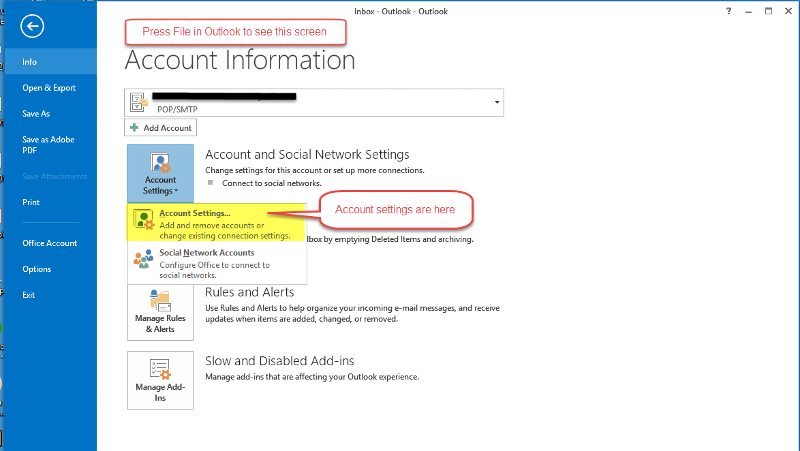Open Manage Rules & Alerts
The height and width of the screenshot is (451, 800).
160,311
